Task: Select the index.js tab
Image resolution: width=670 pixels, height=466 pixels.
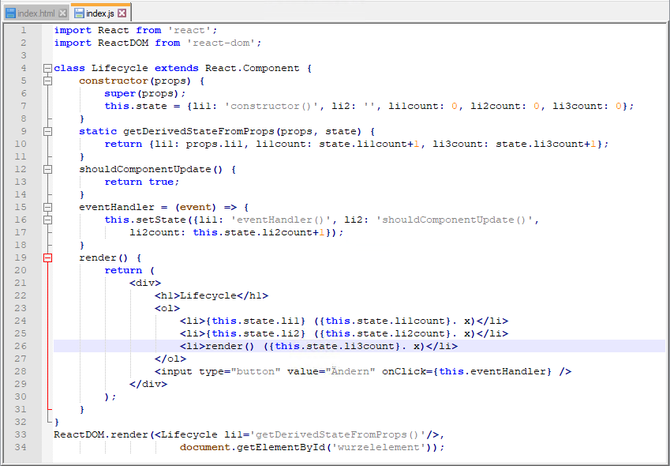Action: [100, 13]
